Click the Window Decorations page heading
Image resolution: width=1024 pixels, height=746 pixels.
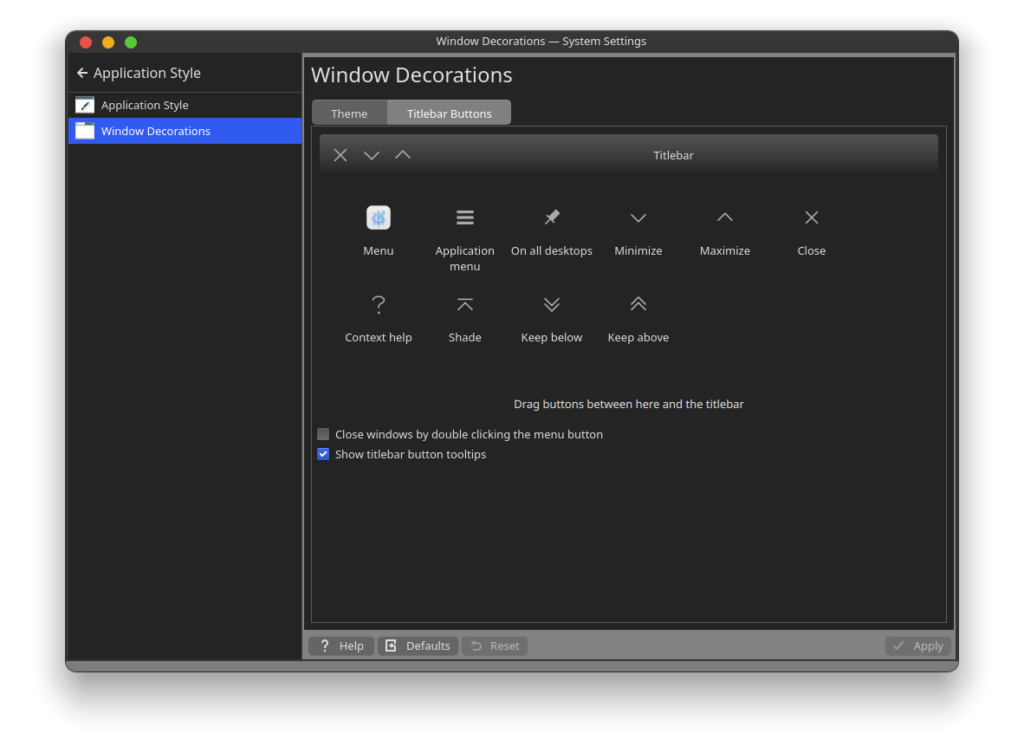[411, 75]
